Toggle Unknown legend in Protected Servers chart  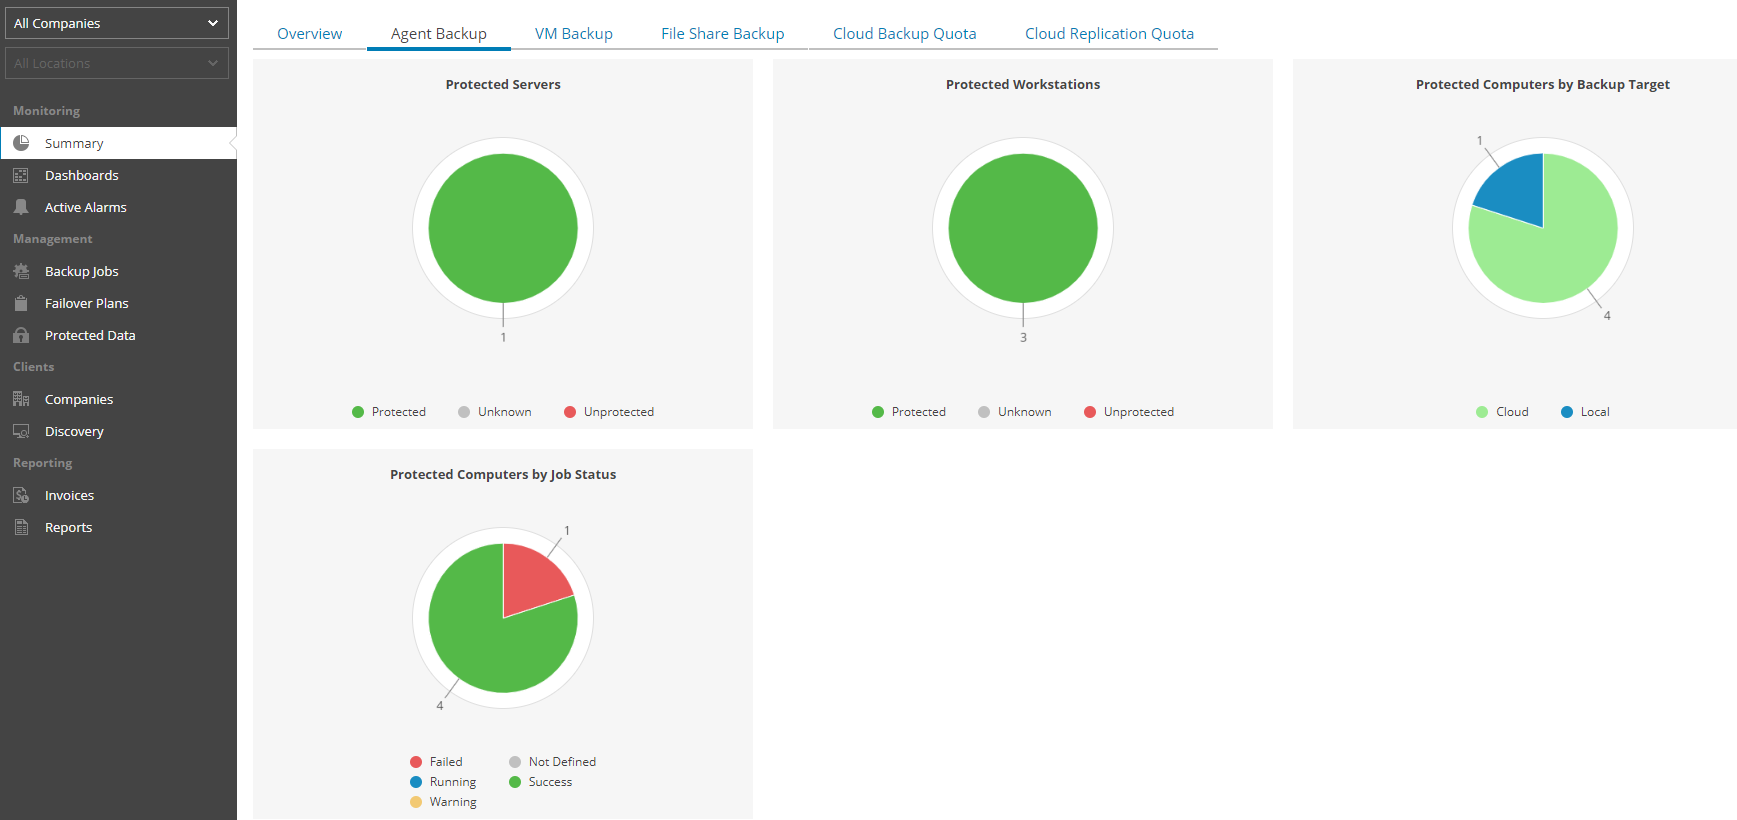(x=495, y=412)
